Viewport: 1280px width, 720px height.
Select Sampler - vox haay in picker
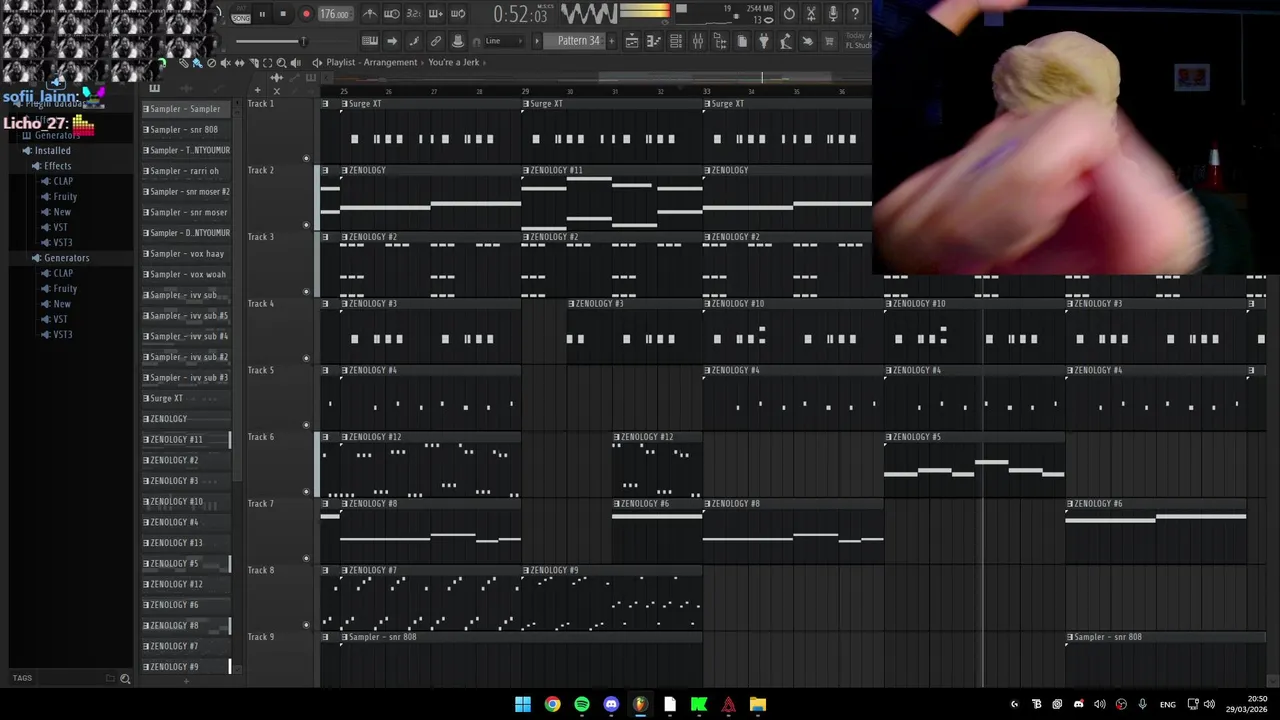(x=186, y=253)
